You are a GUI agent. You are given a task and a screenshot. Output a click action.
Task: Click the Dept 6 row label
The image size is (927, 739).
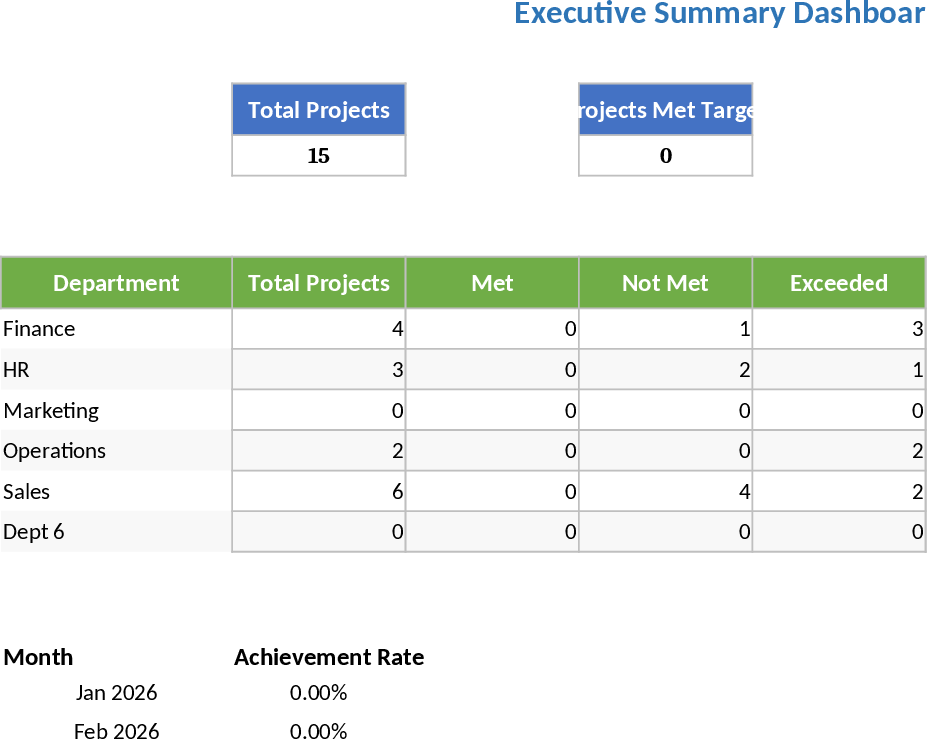tap(116, 532)
